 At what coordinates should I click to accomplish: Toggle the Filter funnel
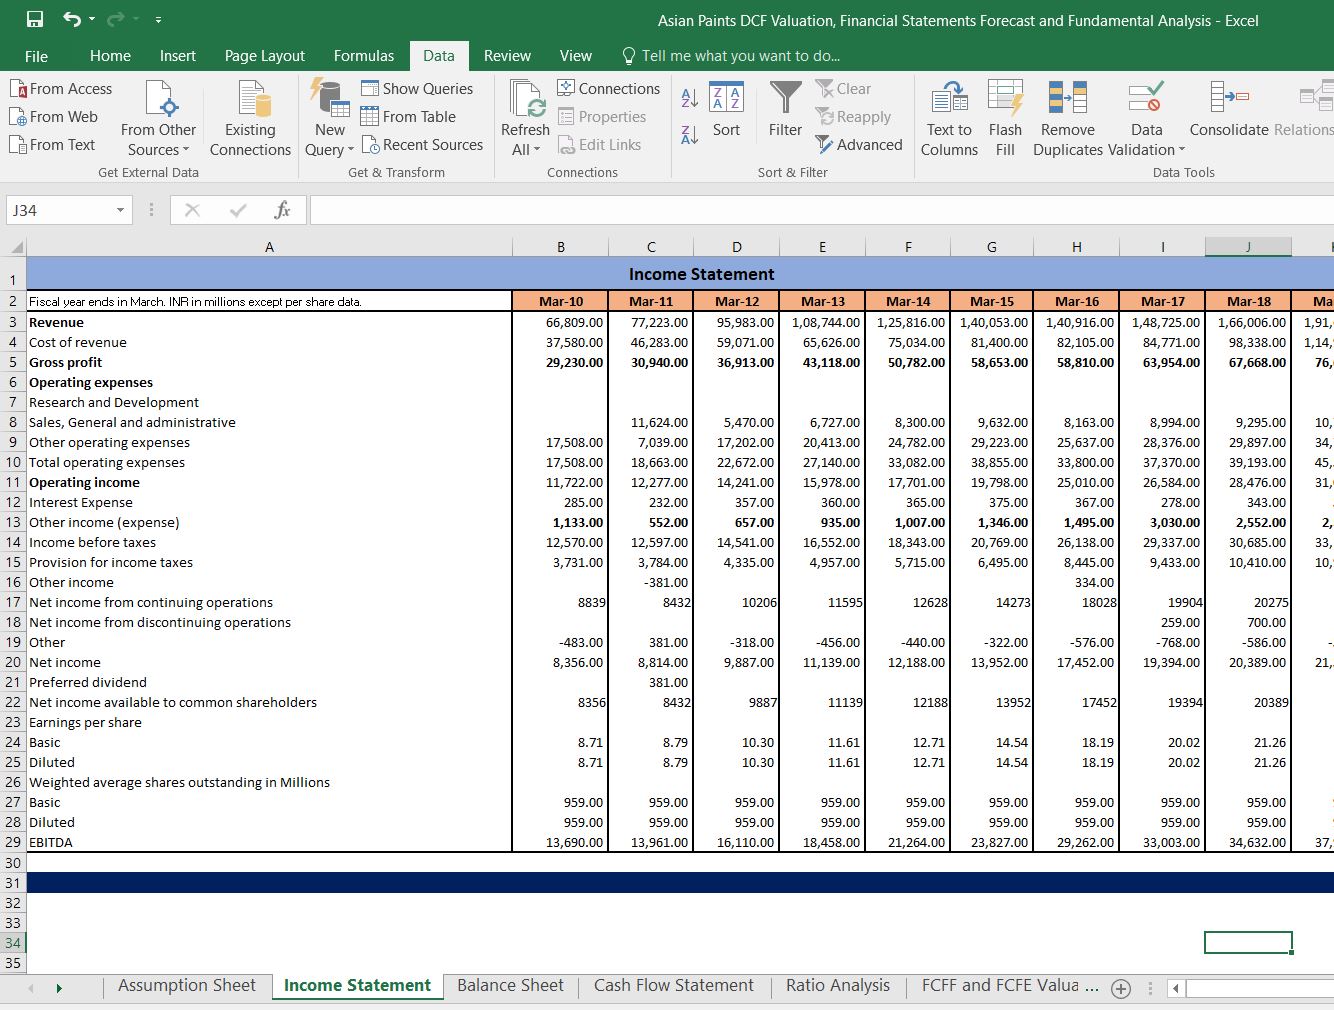tap(786, 110)
